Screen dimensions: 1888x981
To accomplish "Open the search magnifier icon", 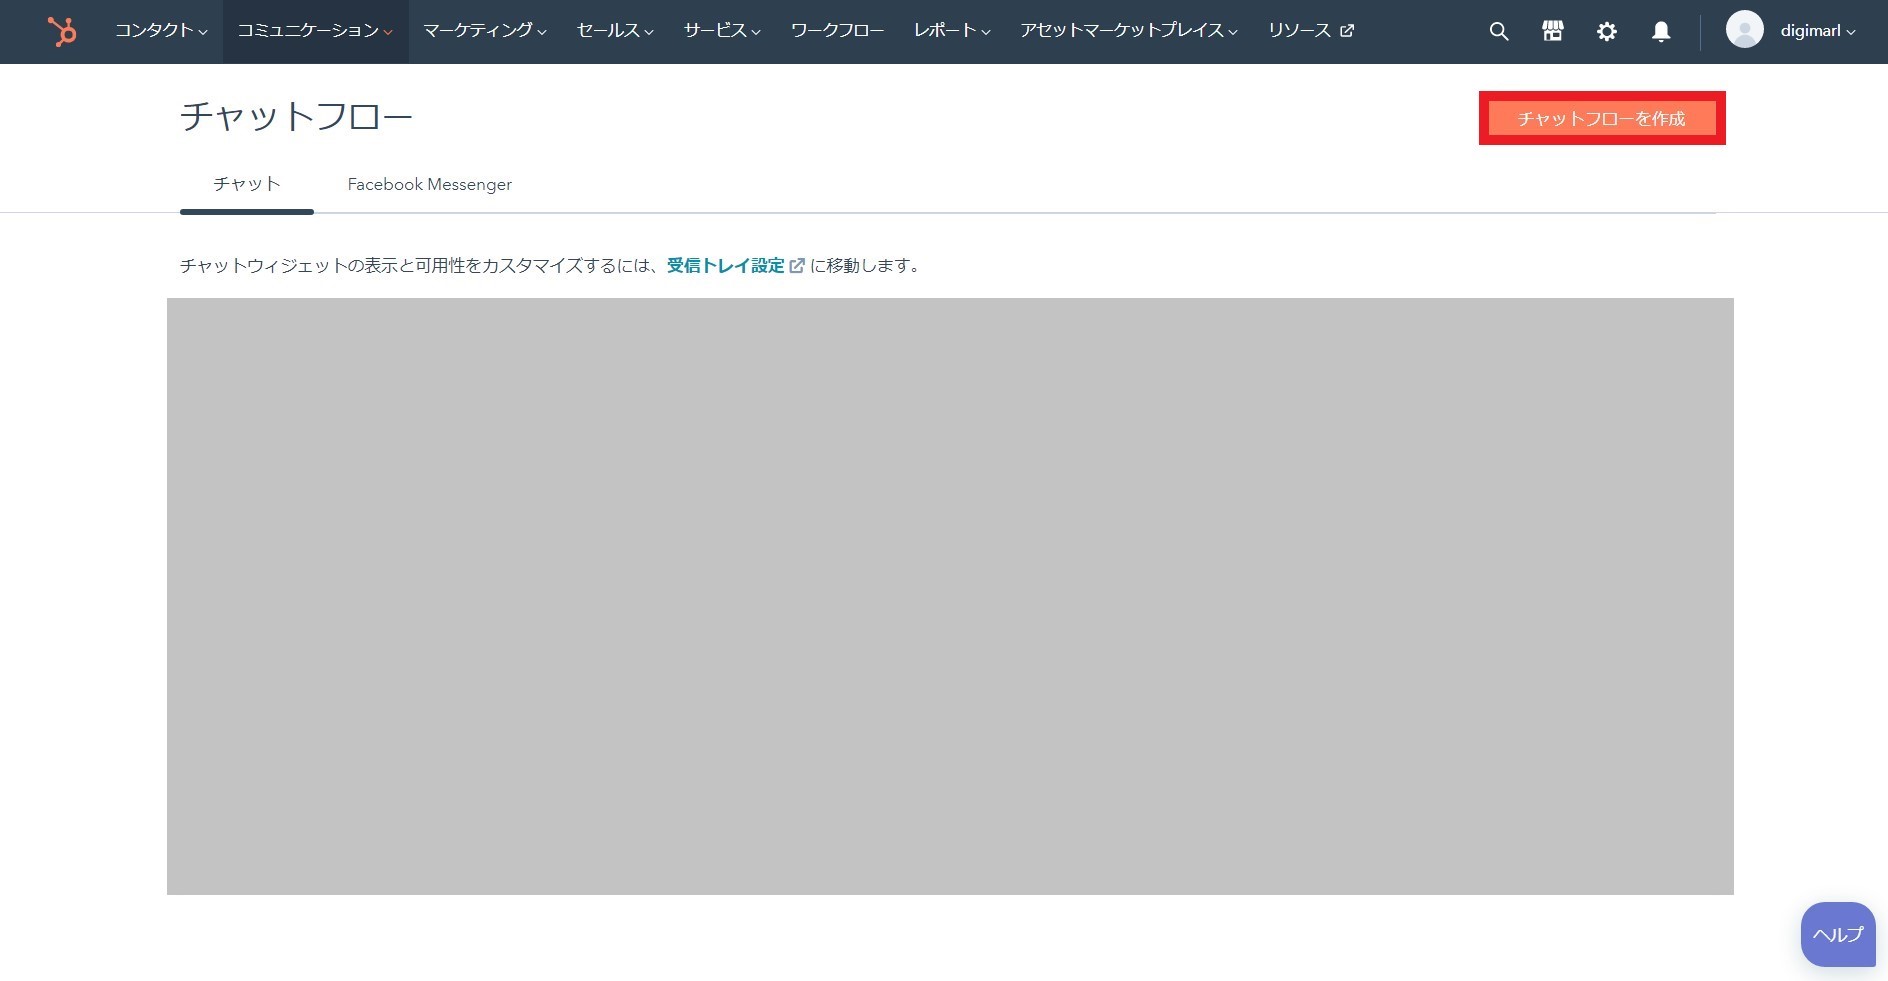I will click(1498, 31).
